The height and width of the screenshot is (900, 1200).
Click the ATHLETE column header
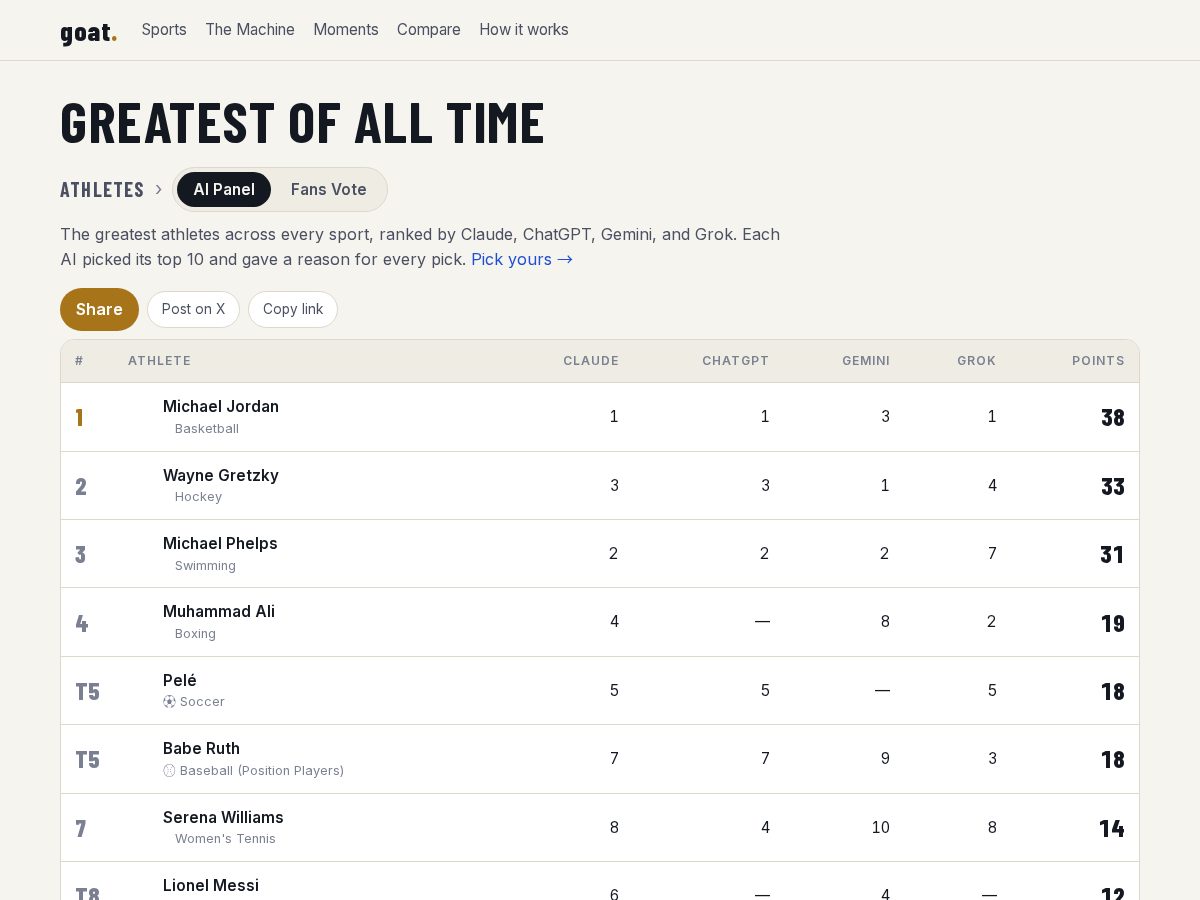159,361
